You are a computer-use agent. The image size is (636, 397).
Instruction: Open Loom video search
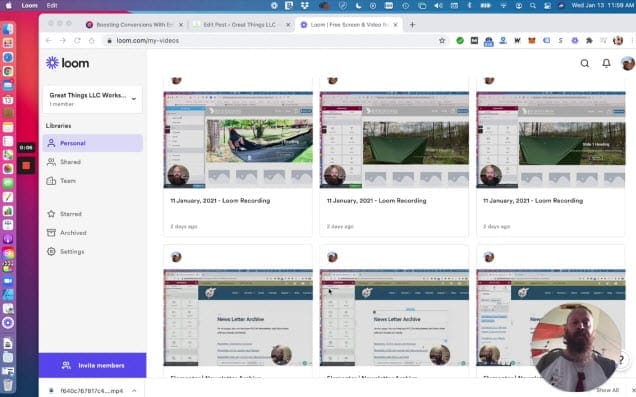(584, 63)
